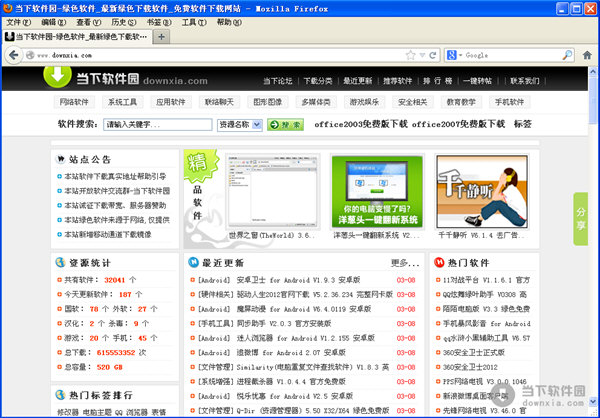Open 最近更新 in top navigation

pos(357,81)
